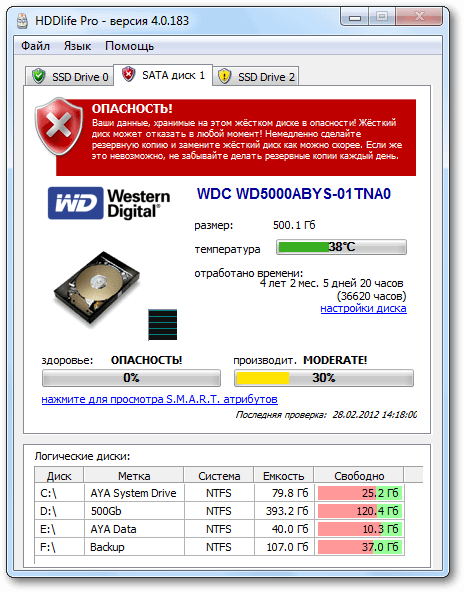This screenshot has width=464, height=592.
Task: Select the SATA диск 1 tab
Action: [x=163, y=75]
